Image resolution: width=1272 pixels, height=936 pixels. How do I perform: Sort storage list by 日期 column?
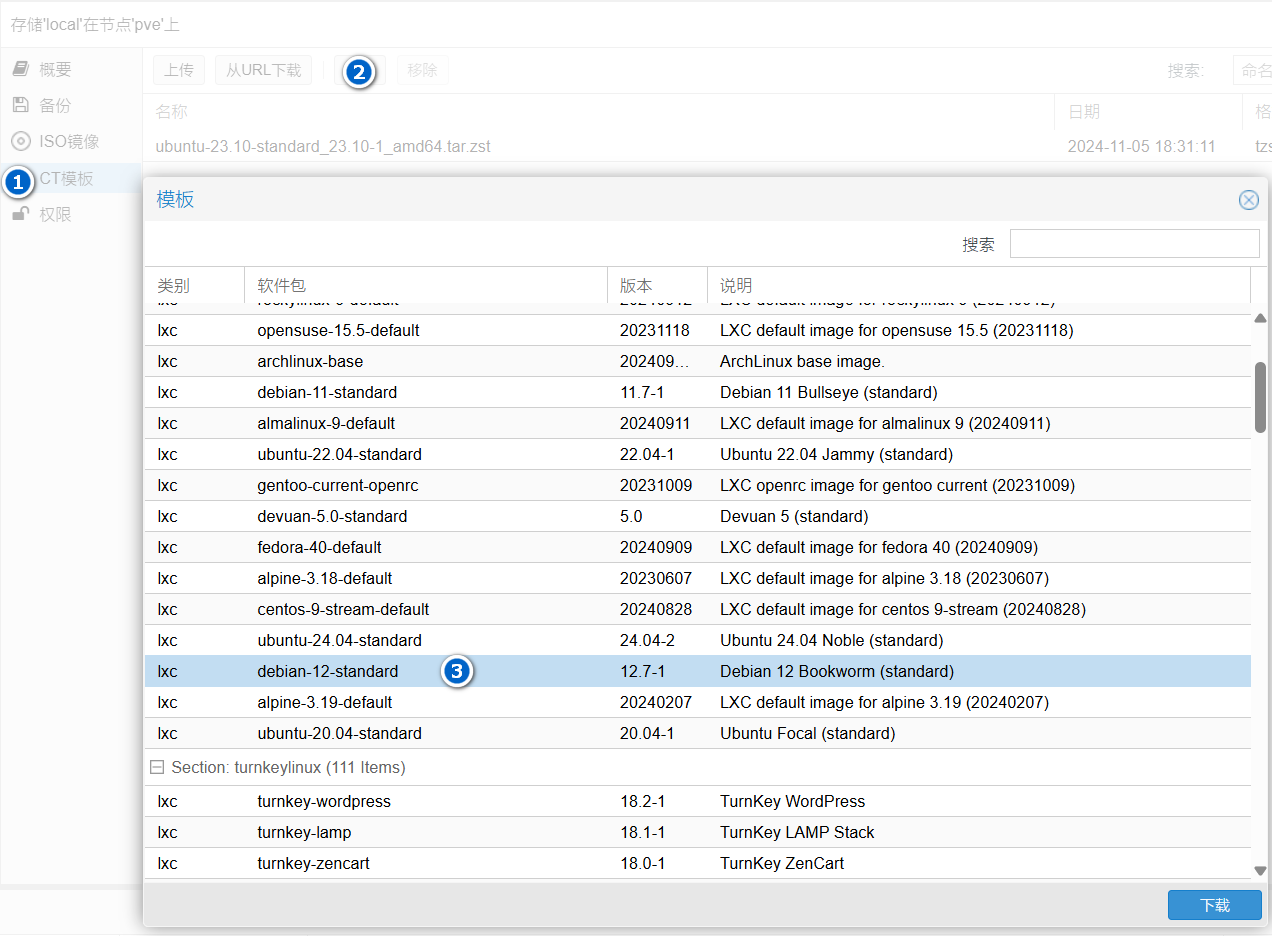pyautogui.click(x=1148, y=112)
